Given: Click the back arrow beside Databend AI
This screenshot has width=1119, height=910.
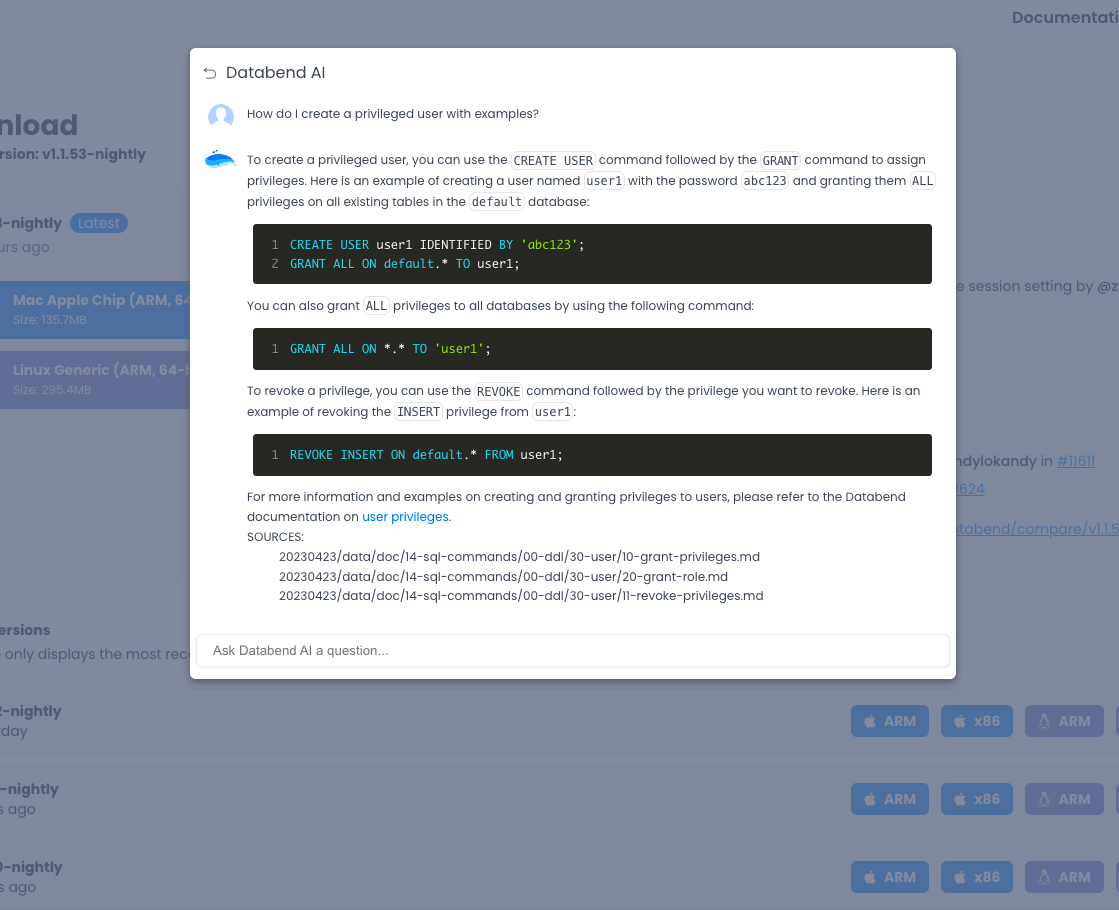Looking at the screenshot, I should (210, 73).
